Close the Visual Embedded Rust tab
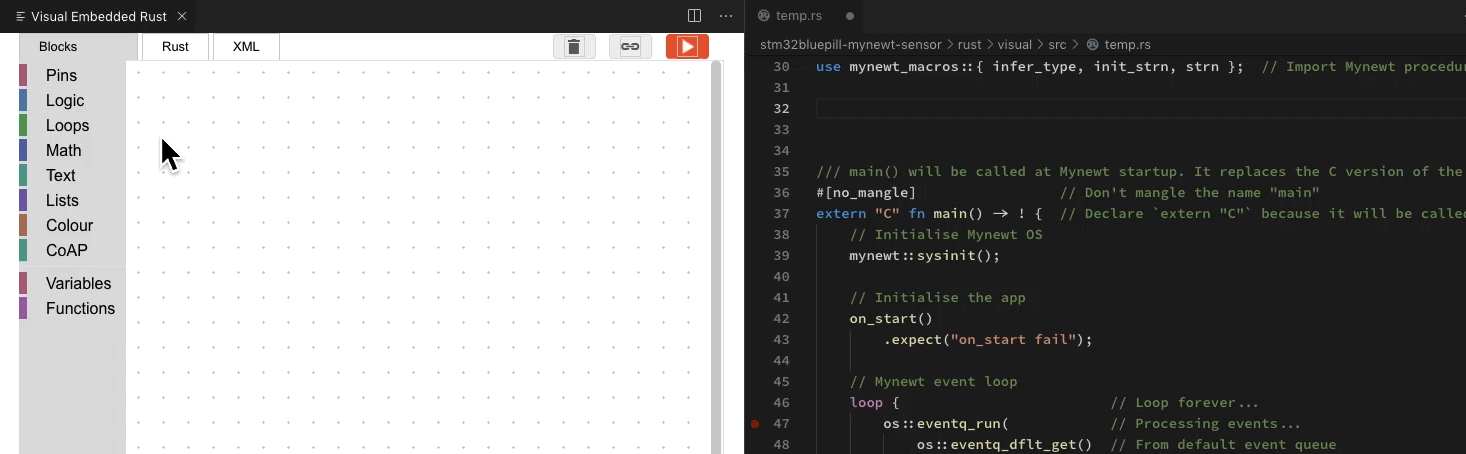 pyautogui.click(x=181, y=16)
